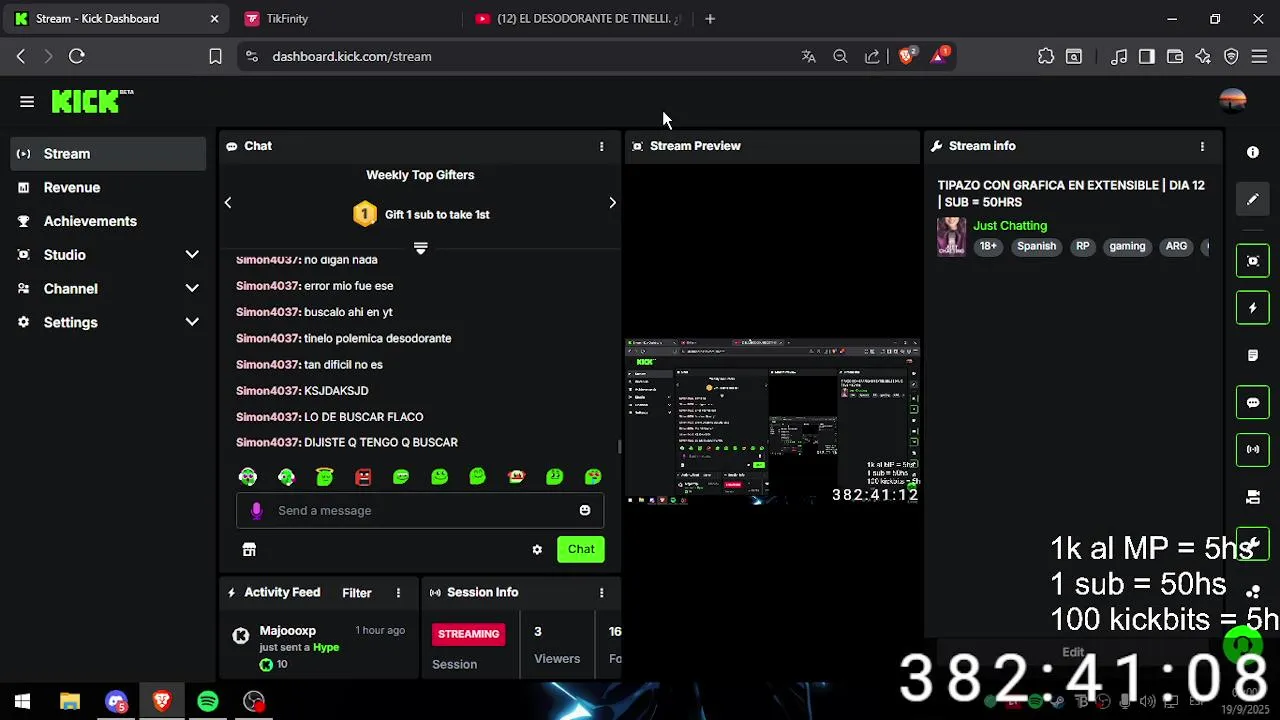Toggle the notes widget in right sidebar
Image resolution: width=1280 pixels, height=720 pixels.
pyautogui.click(x=1253, y=355)
